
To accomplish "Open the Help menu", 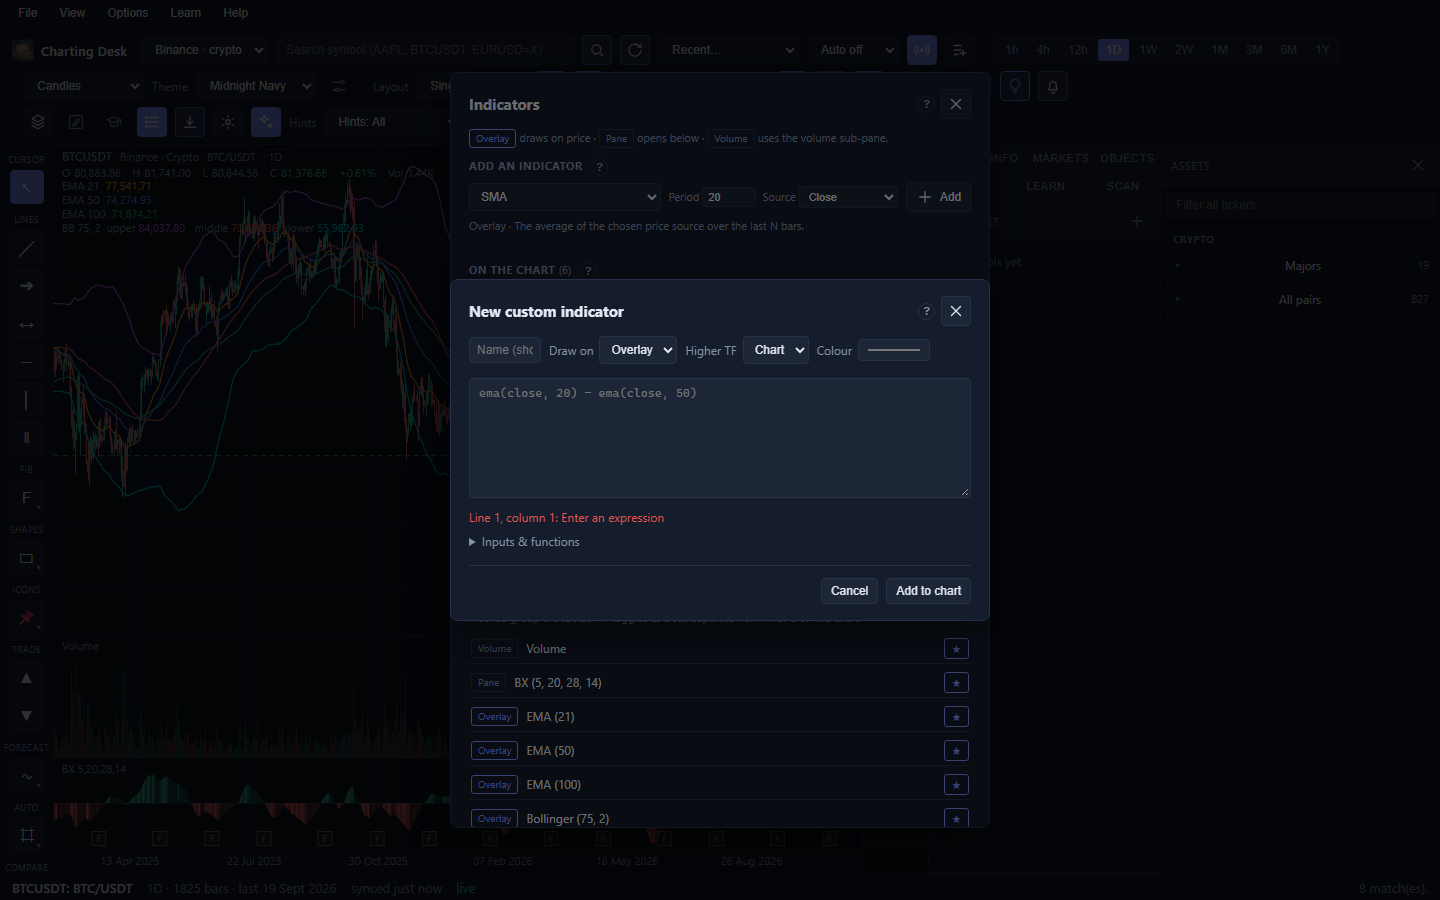I will tap(236, 13).
